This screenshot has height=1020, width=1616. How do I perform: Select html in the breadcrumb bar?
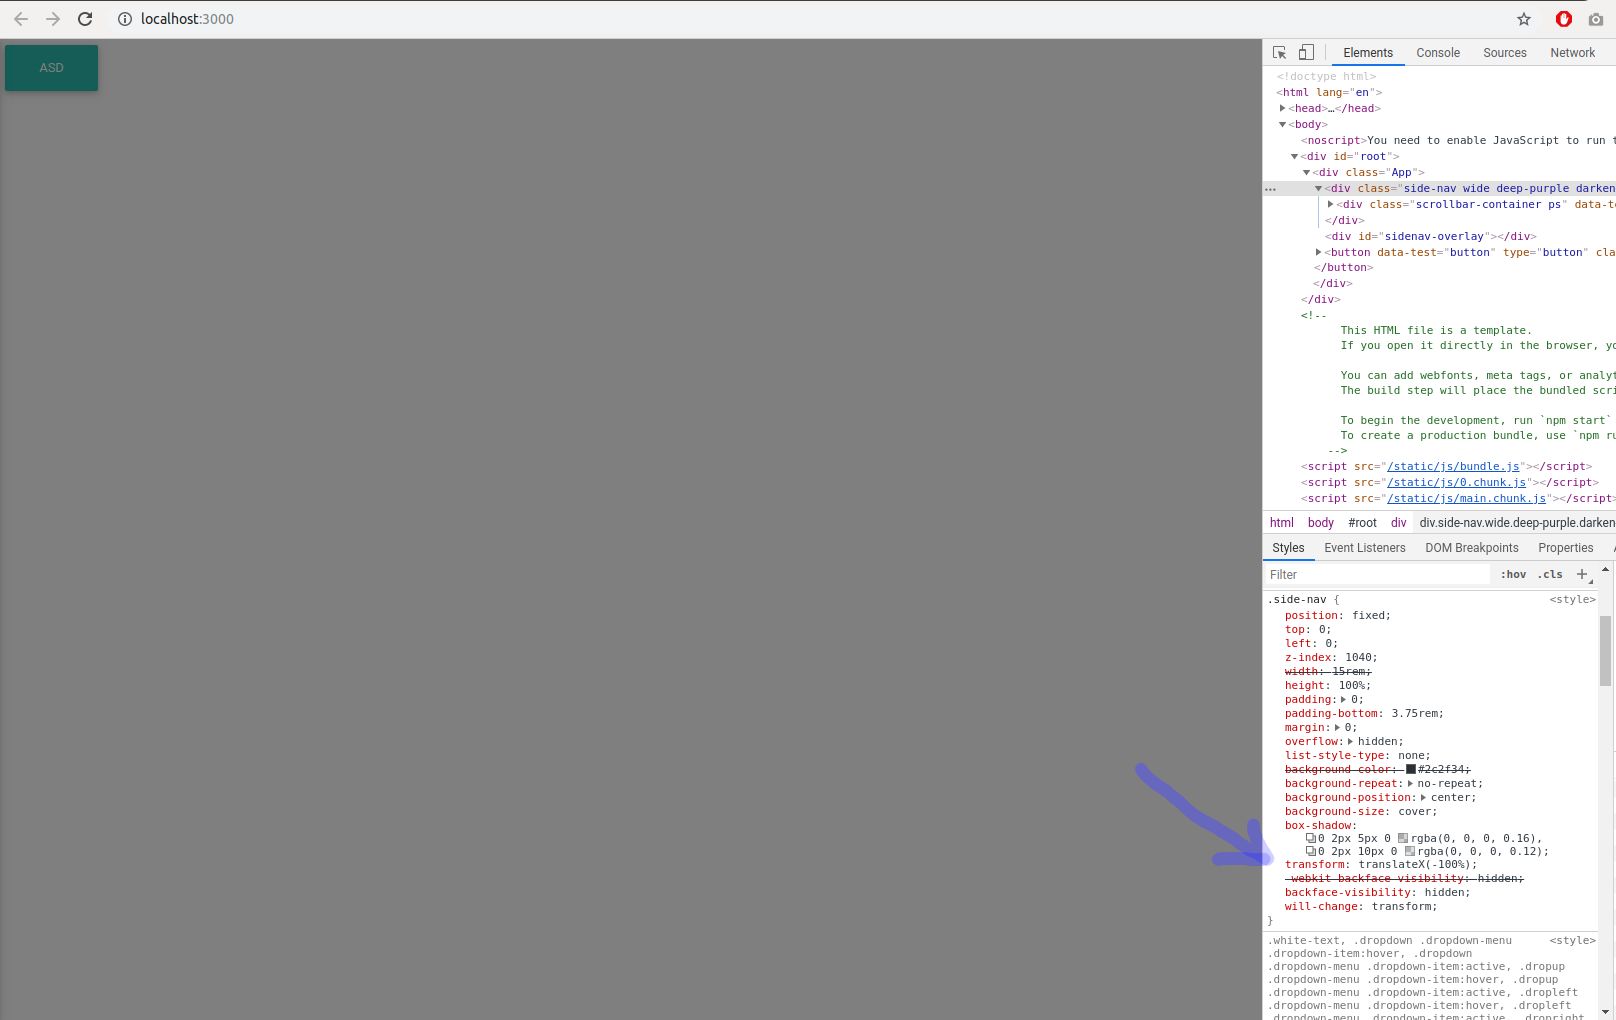coord(1282,522)
